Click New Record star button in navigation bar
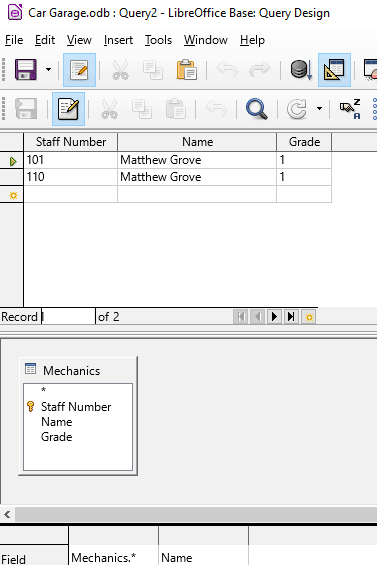 click(309, 317)
